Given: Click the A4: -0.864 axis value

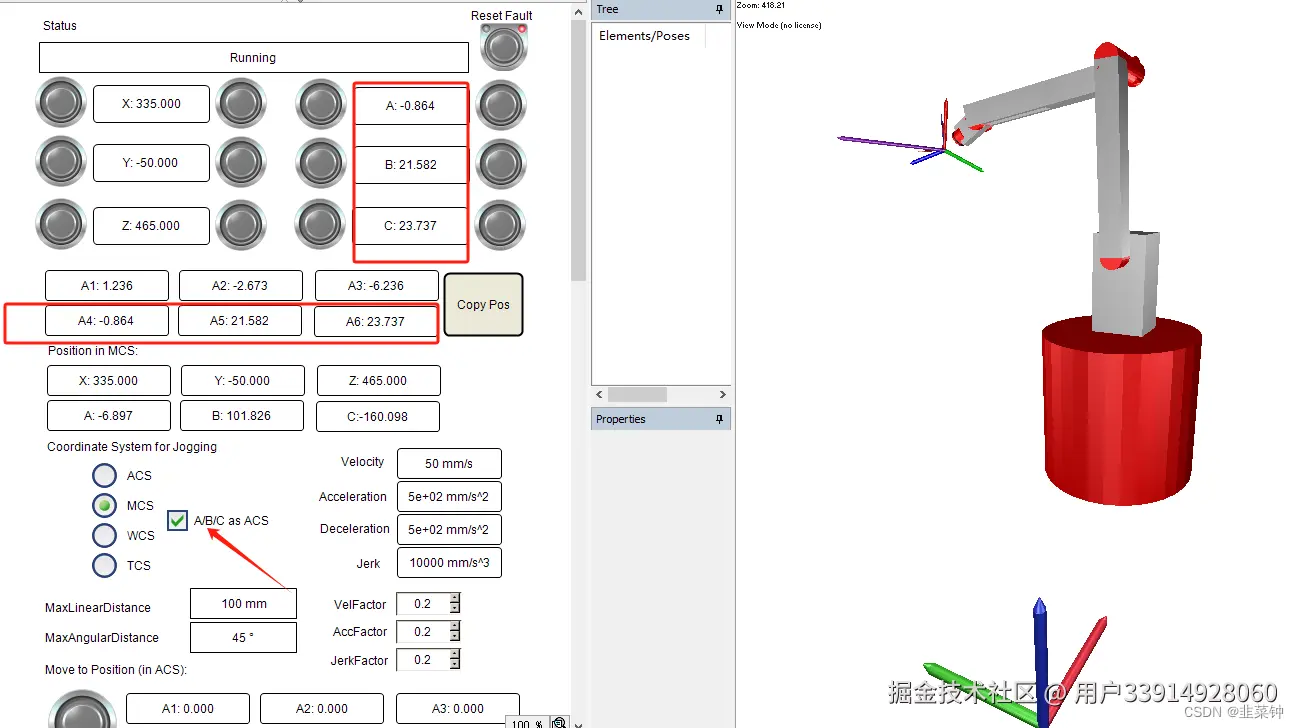Looking at the screenshot, I should 106,321.
